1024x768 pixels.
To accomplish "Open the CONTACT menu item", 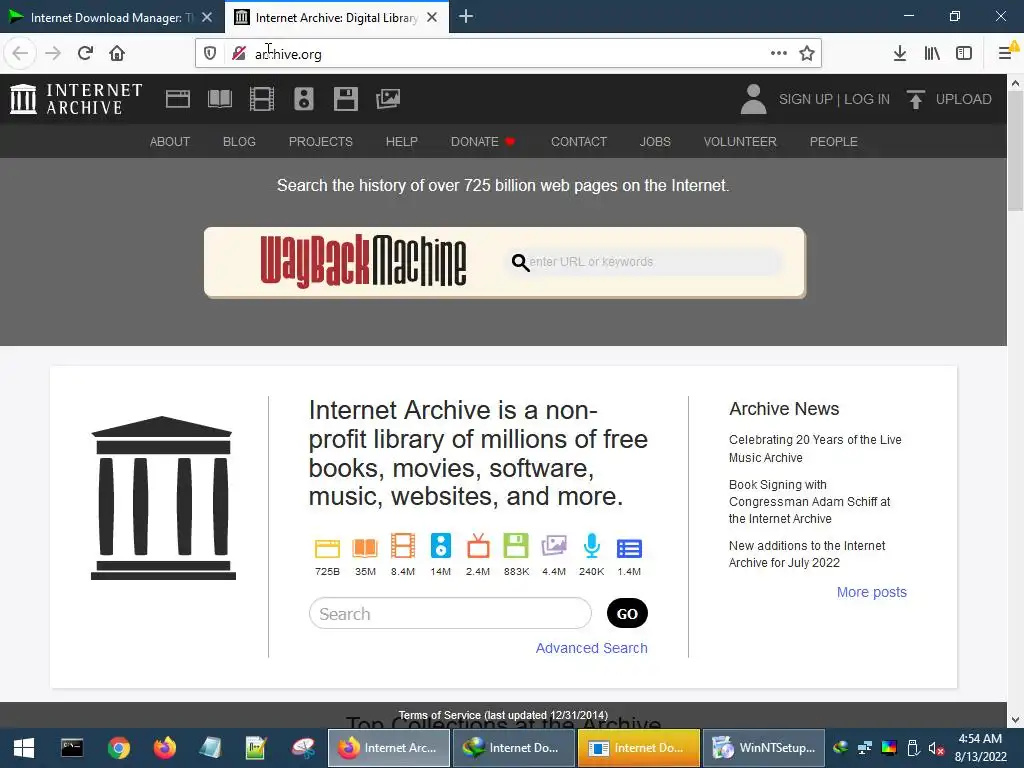I will point(579,142).
